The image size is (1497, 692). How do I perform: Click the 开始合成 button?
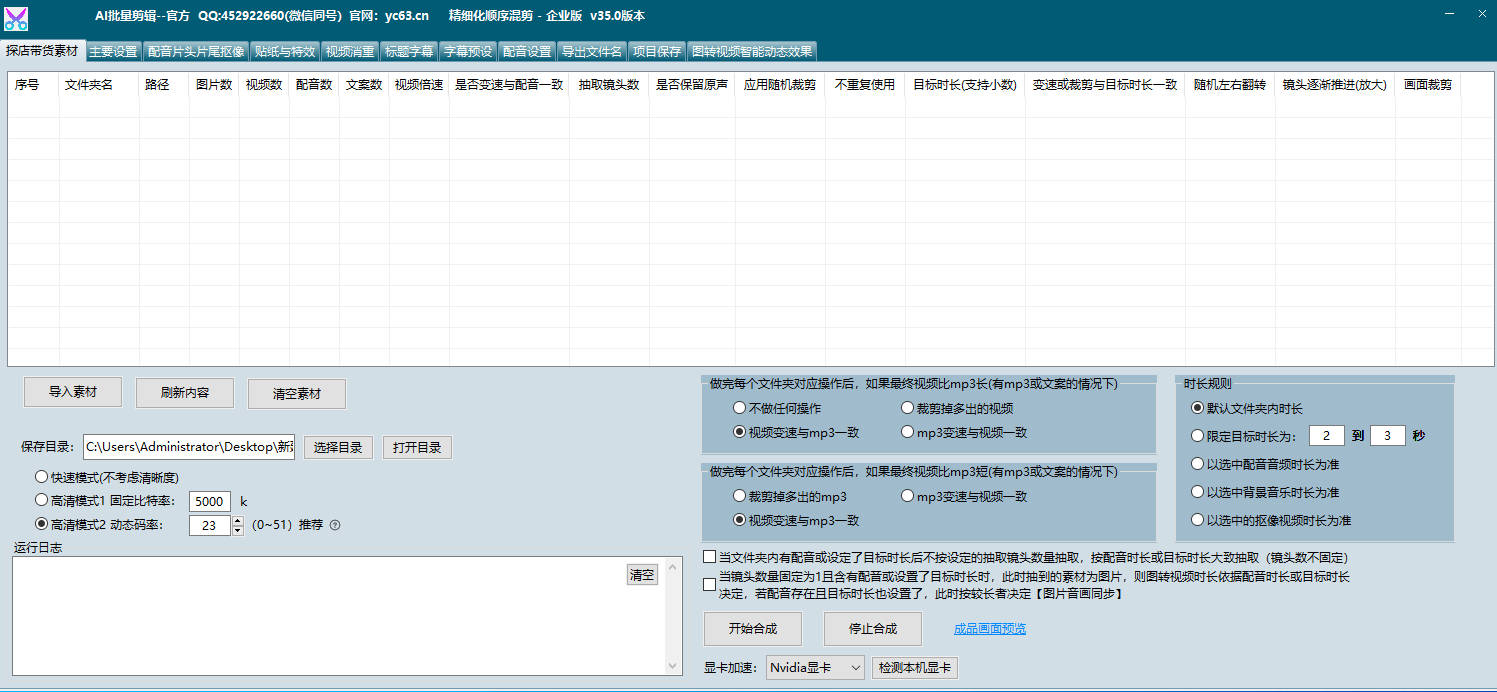coord(753,629)
